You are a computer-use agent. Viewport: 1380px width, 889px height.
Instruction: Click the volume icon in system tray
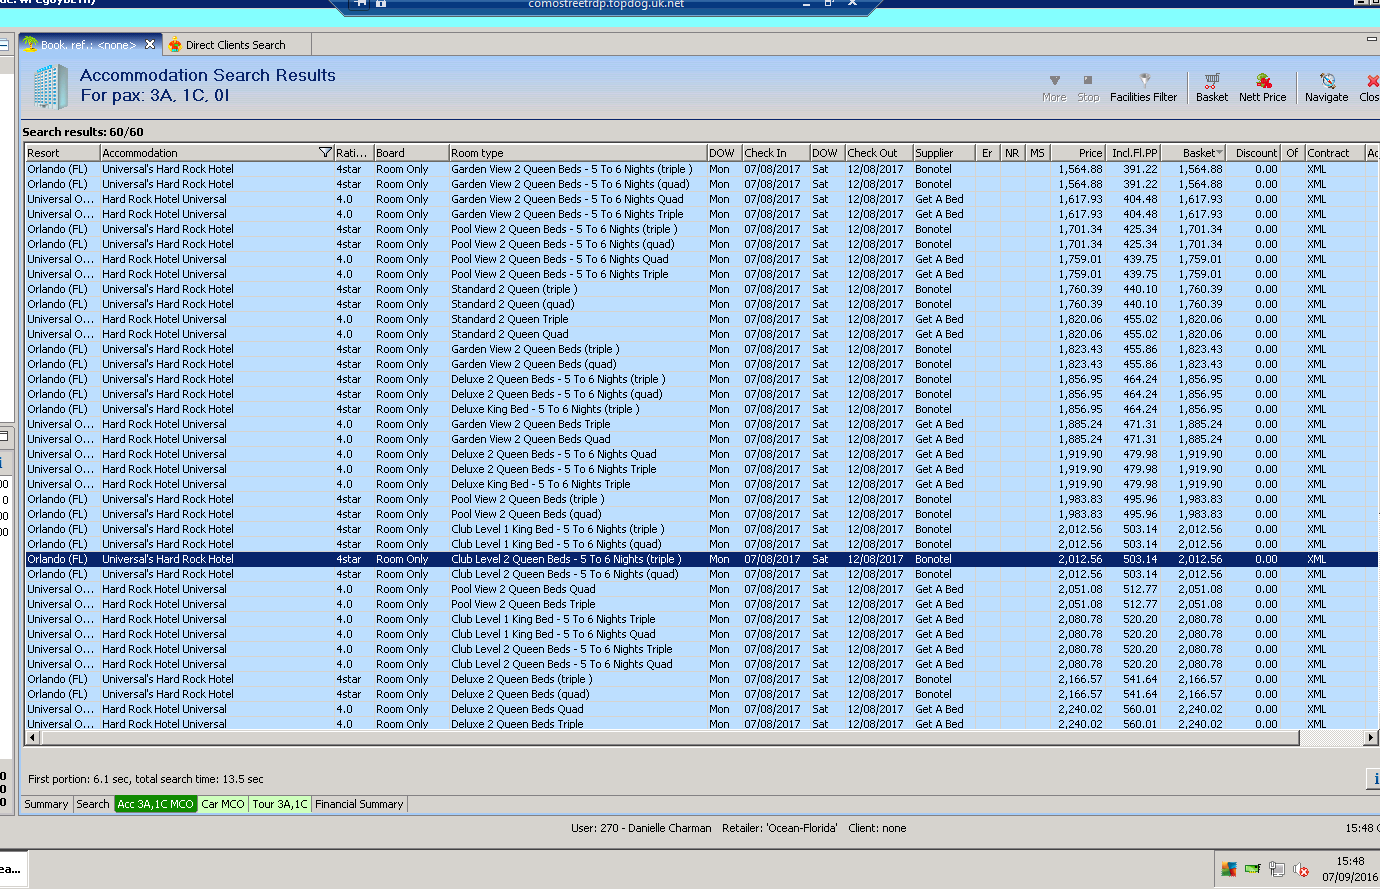[1301, 870]
